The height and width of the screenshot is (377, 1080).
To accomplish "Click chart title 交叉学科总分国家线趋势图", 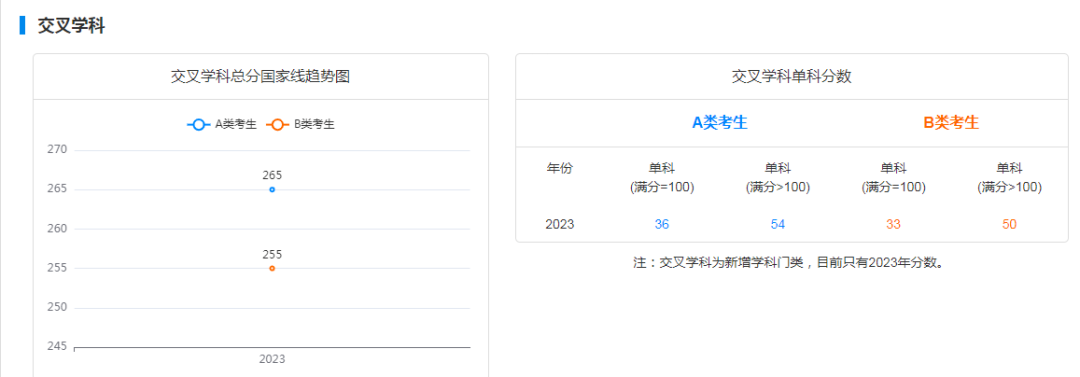I will (260, 77).
